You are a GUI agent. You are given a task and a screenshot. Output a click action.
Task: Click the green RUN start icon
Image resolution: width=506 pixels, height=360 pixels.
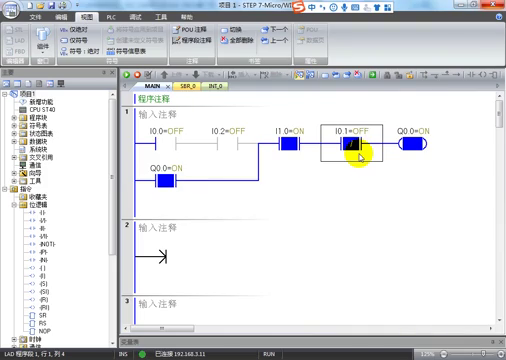tap(127, 75)
